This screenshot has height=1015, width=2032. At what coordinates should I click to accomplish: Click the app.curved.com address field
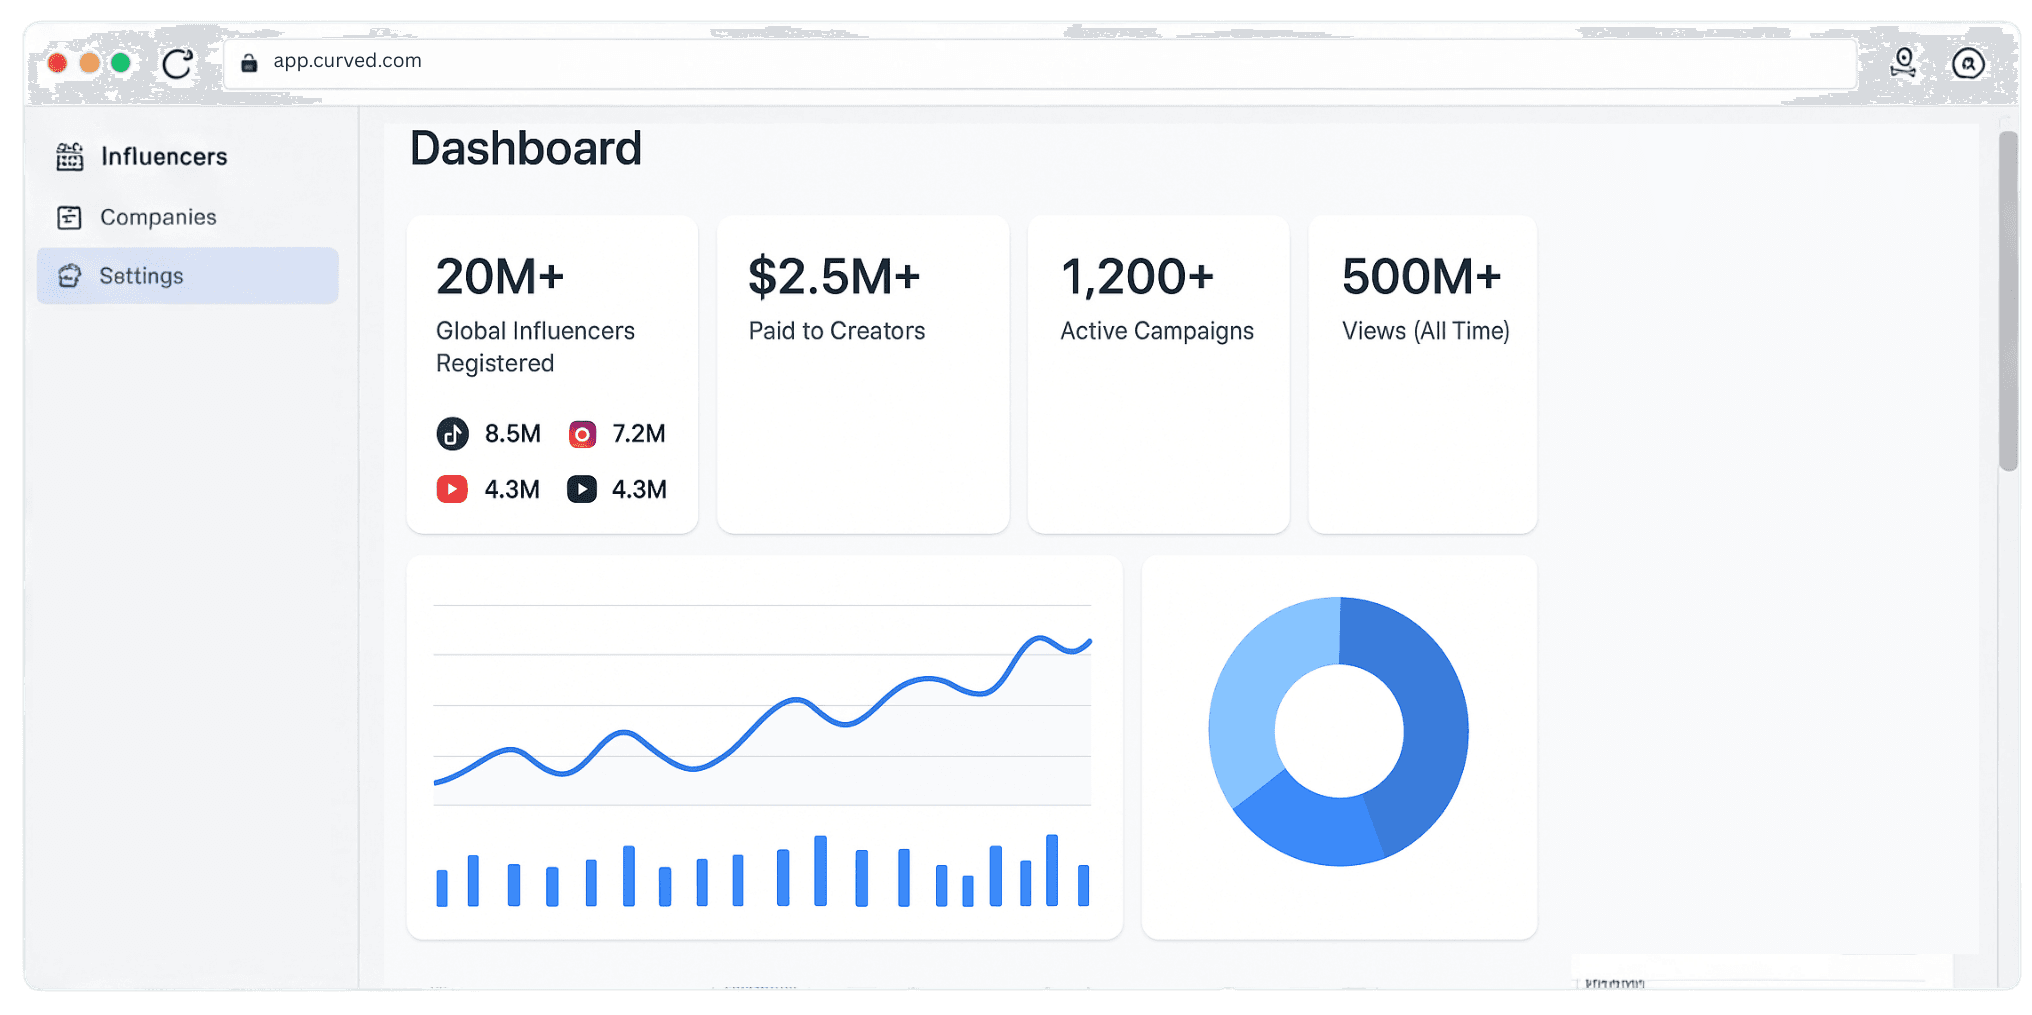(1000, 62)
